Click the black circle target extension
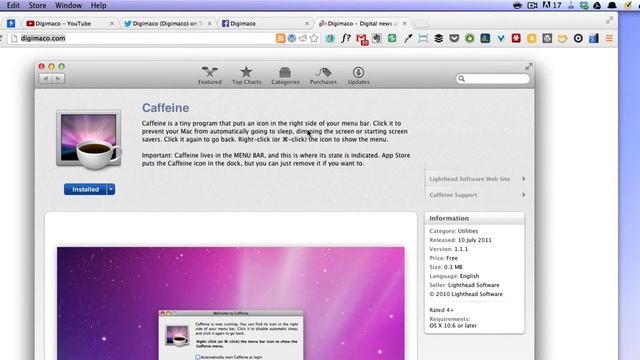This screenshot has height=360, width=640. tap(578, 38)
